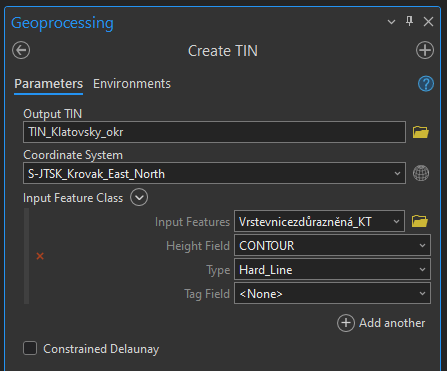Click the Input Feature Class label
The height and width of the screenshot is (371, 447).
[x=73, y=198]
